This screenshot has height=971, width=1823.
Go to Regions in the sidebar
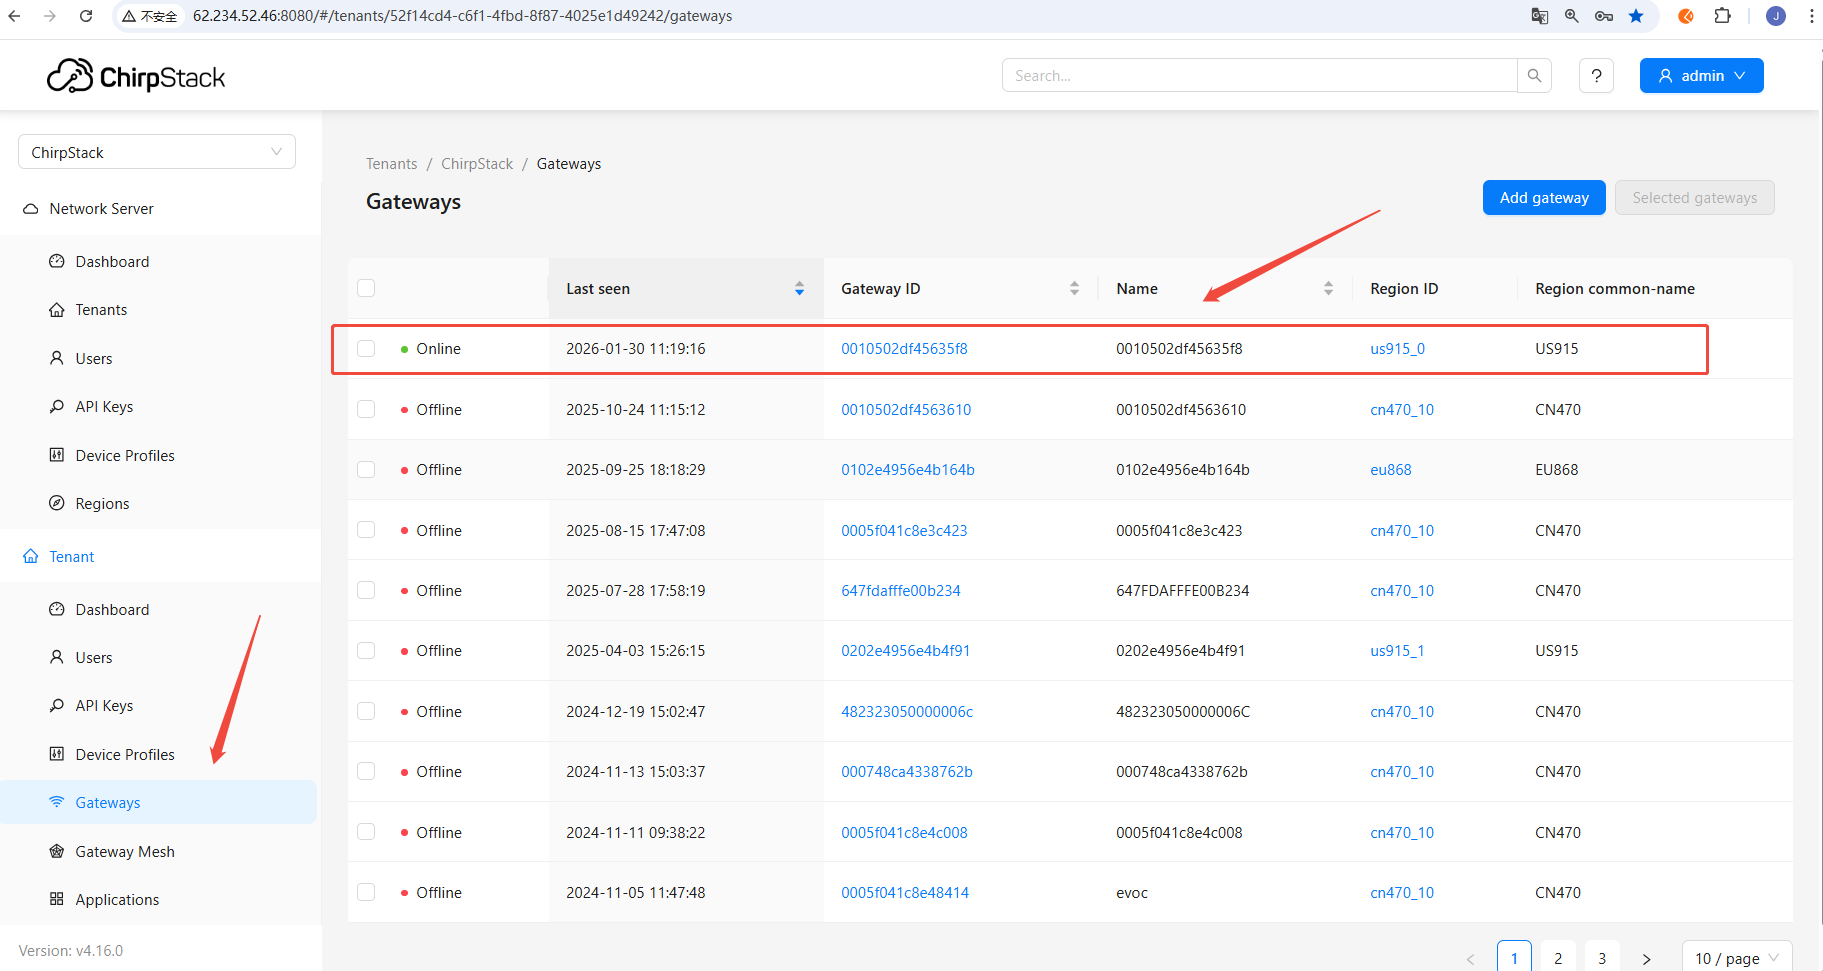pos(102,504)
